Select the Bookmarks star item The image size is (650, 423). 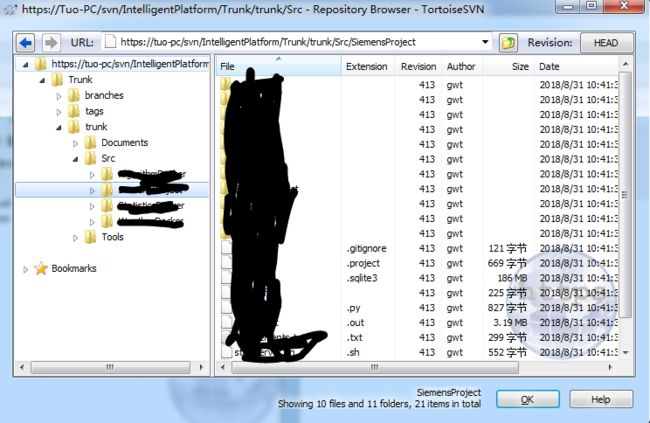pyautogui.click(x=74, y=268)
